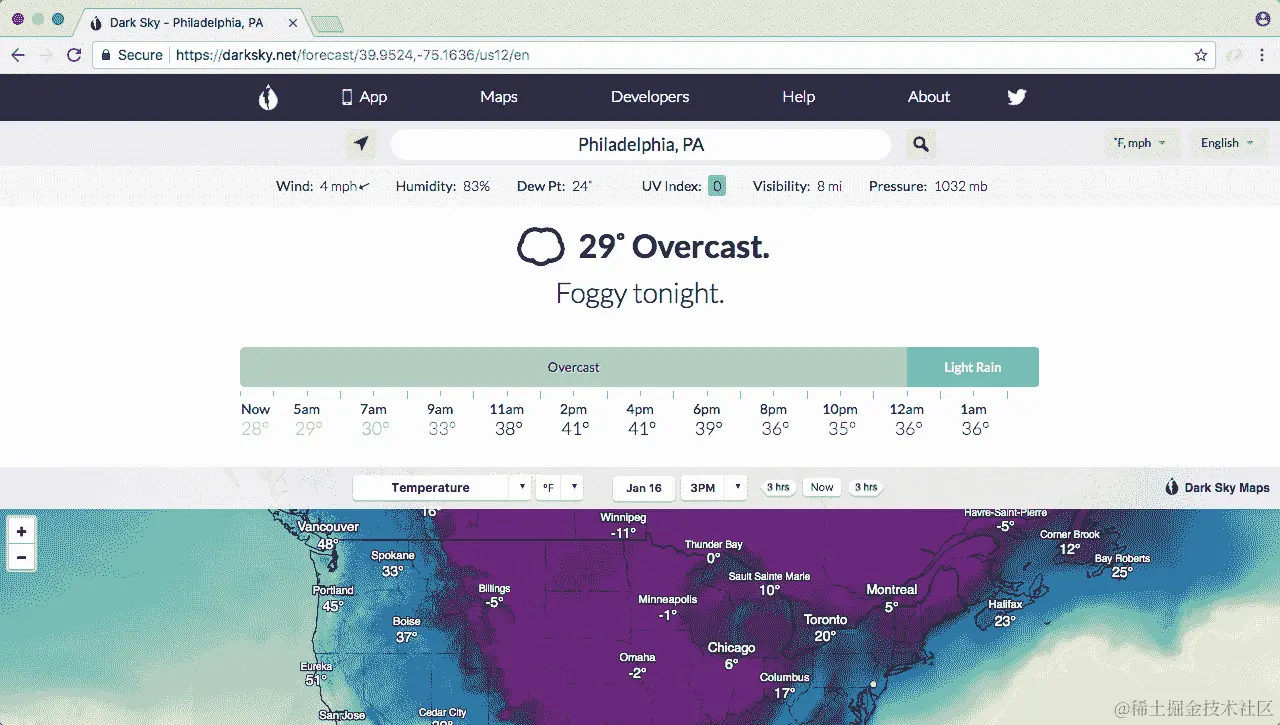Bookmark page with star icon
The width and height of the screenshot is (1280, 725).
point(1201,55)
